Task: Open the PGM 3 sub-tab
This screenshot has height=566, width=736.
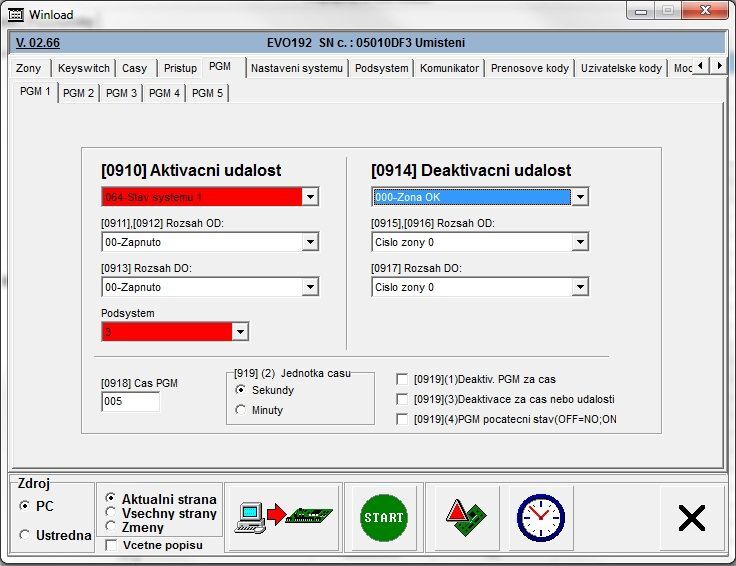Action: [121, 93]
